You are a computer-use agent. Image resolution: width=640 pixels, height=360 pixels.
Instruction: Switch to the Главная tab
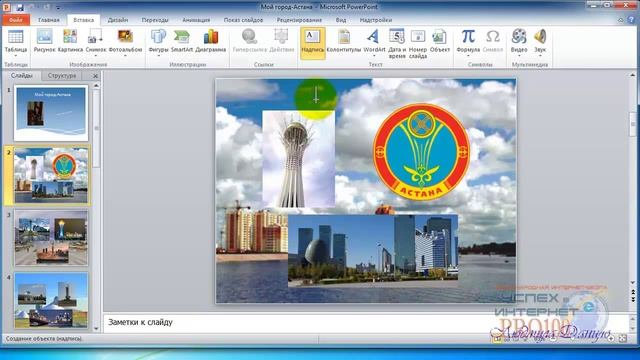tap(49, 20)
